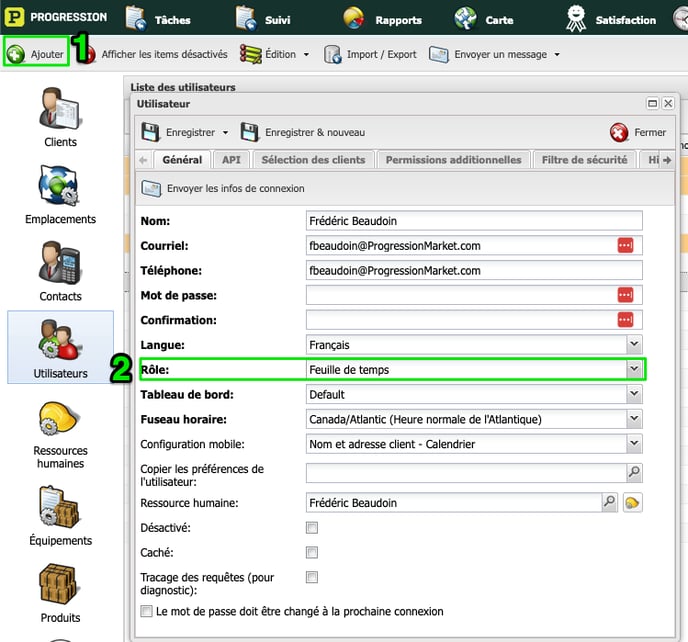The width and height of the screenshot is (688, 642).
Task: Open the Rôle dropdown
Action: (634, 369)
